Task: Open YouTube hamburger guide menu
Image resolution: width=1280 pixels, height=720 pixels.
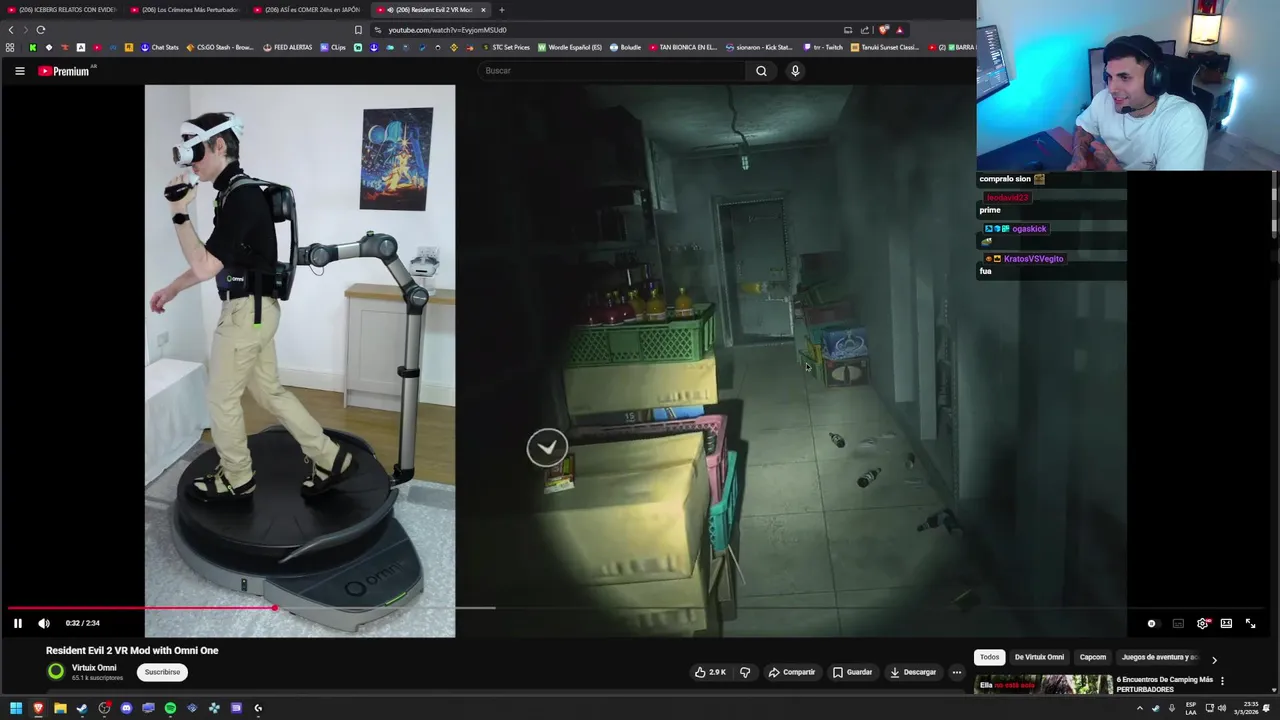Action: point(19,71)
